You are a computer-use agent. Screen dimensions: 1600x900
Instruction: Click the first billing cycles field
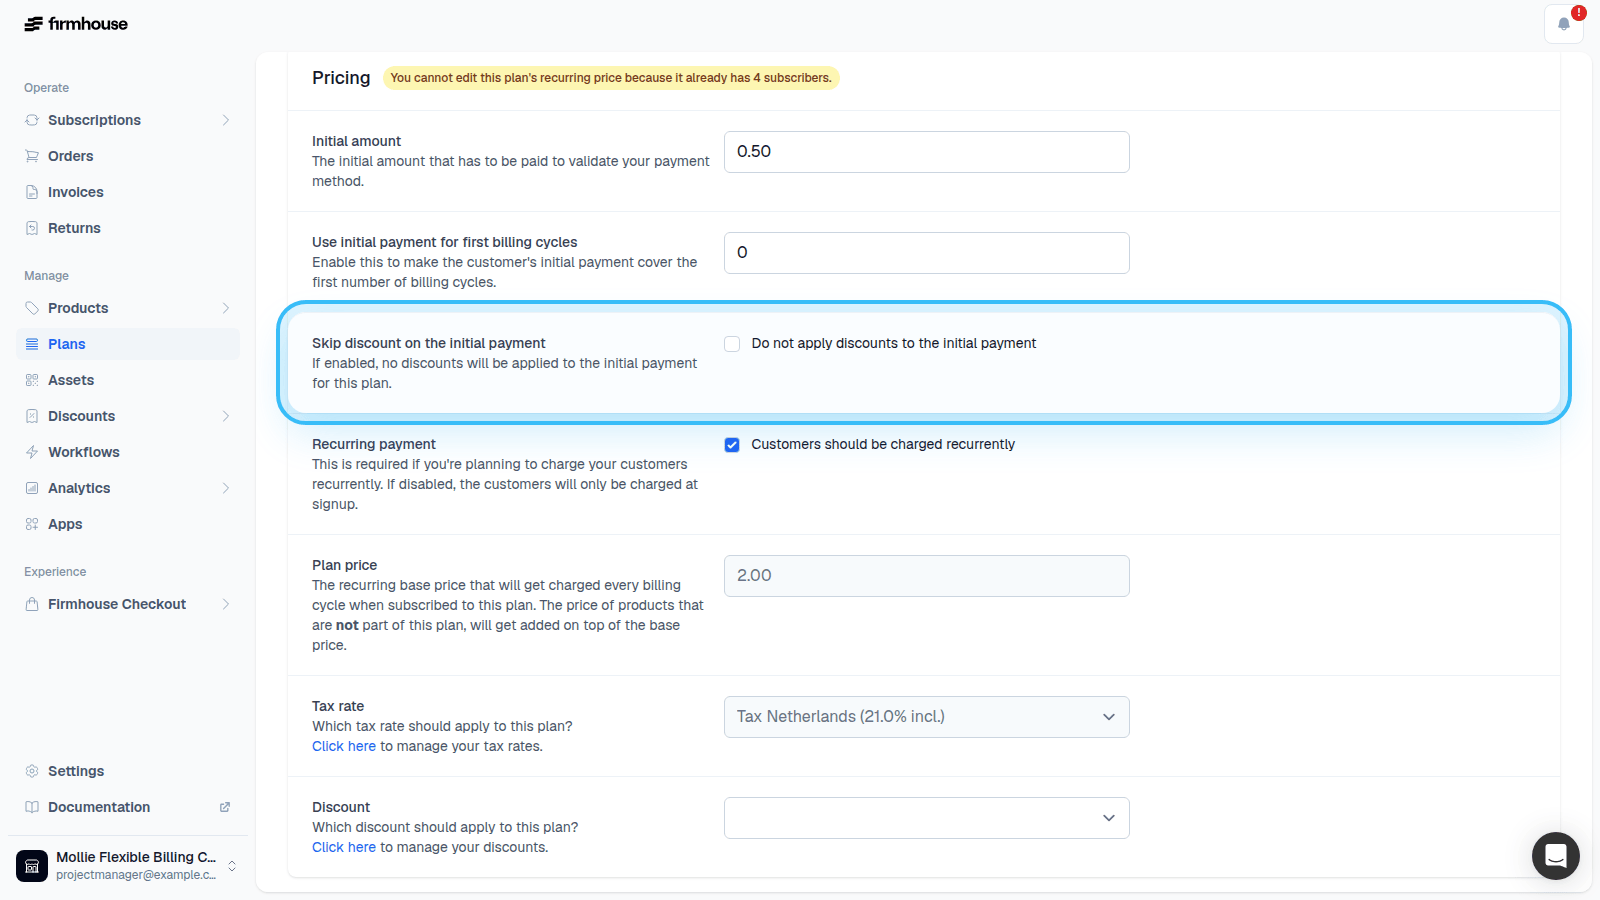(x=927, y=253)
